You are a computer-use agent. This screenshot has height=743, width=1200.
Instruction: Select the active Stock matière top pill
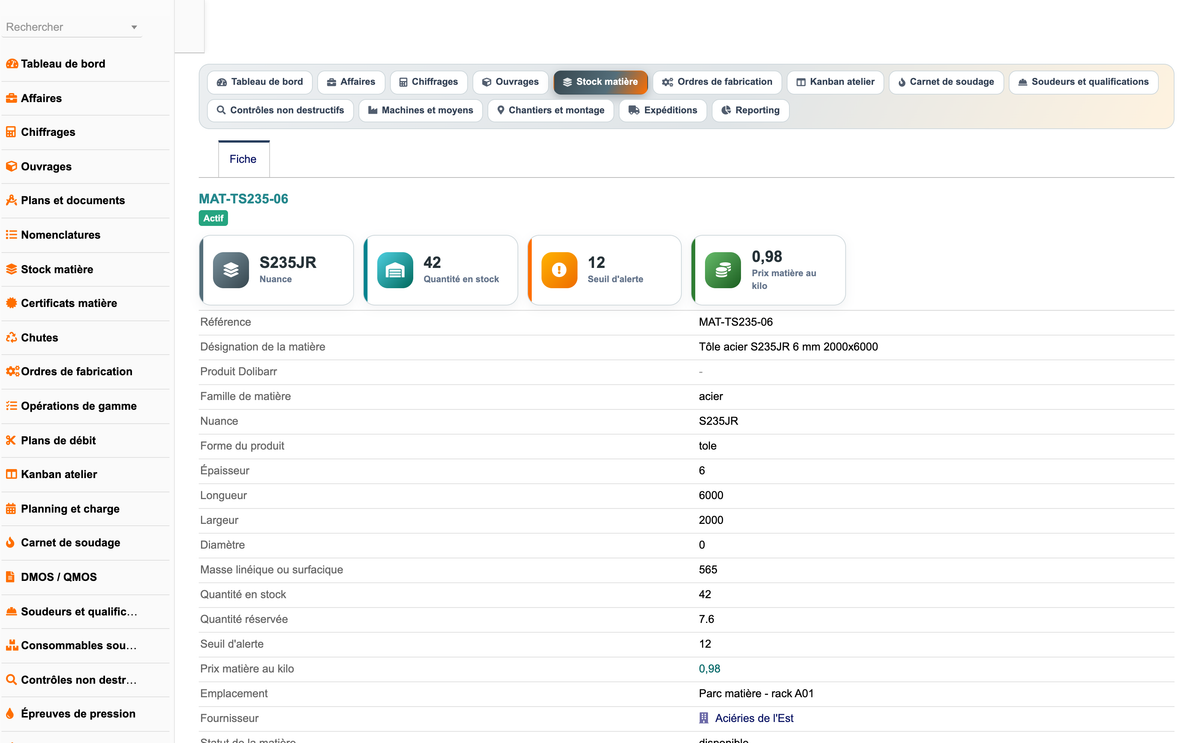[x=601, y=82]
